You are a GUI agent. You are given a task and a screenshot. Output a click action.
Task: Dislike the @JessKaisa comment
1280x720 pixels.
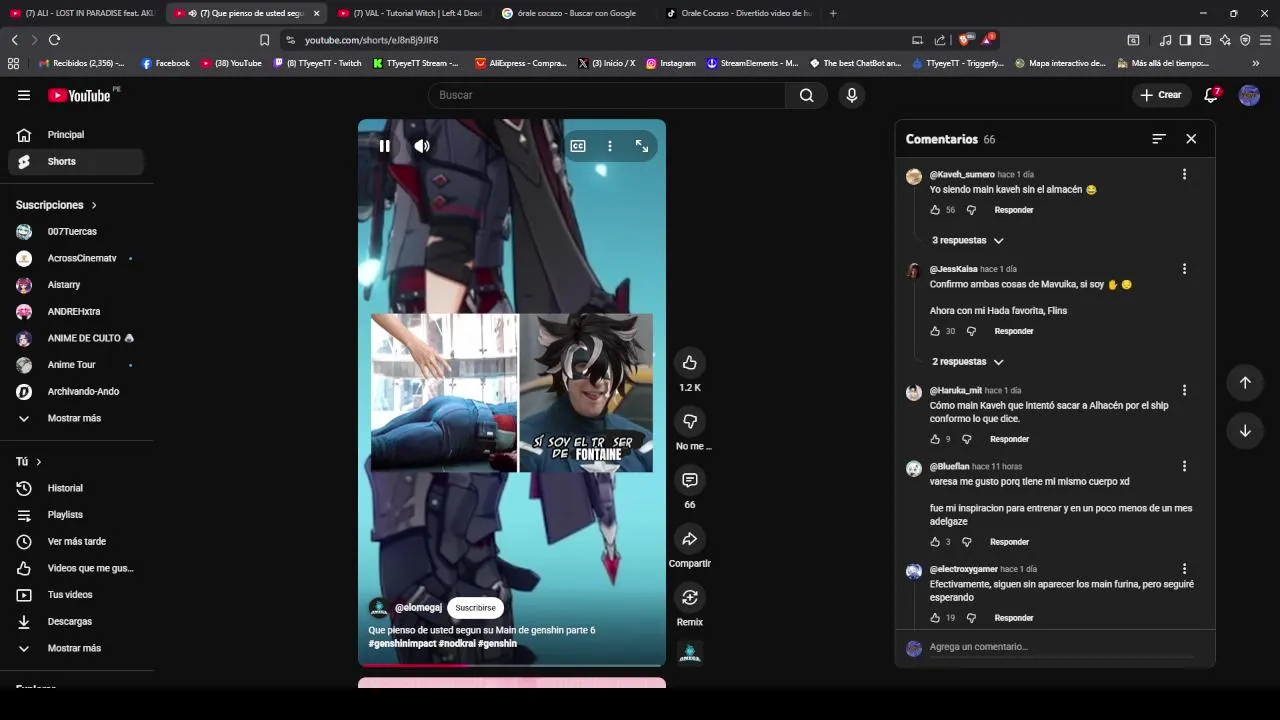coord(971,331)
